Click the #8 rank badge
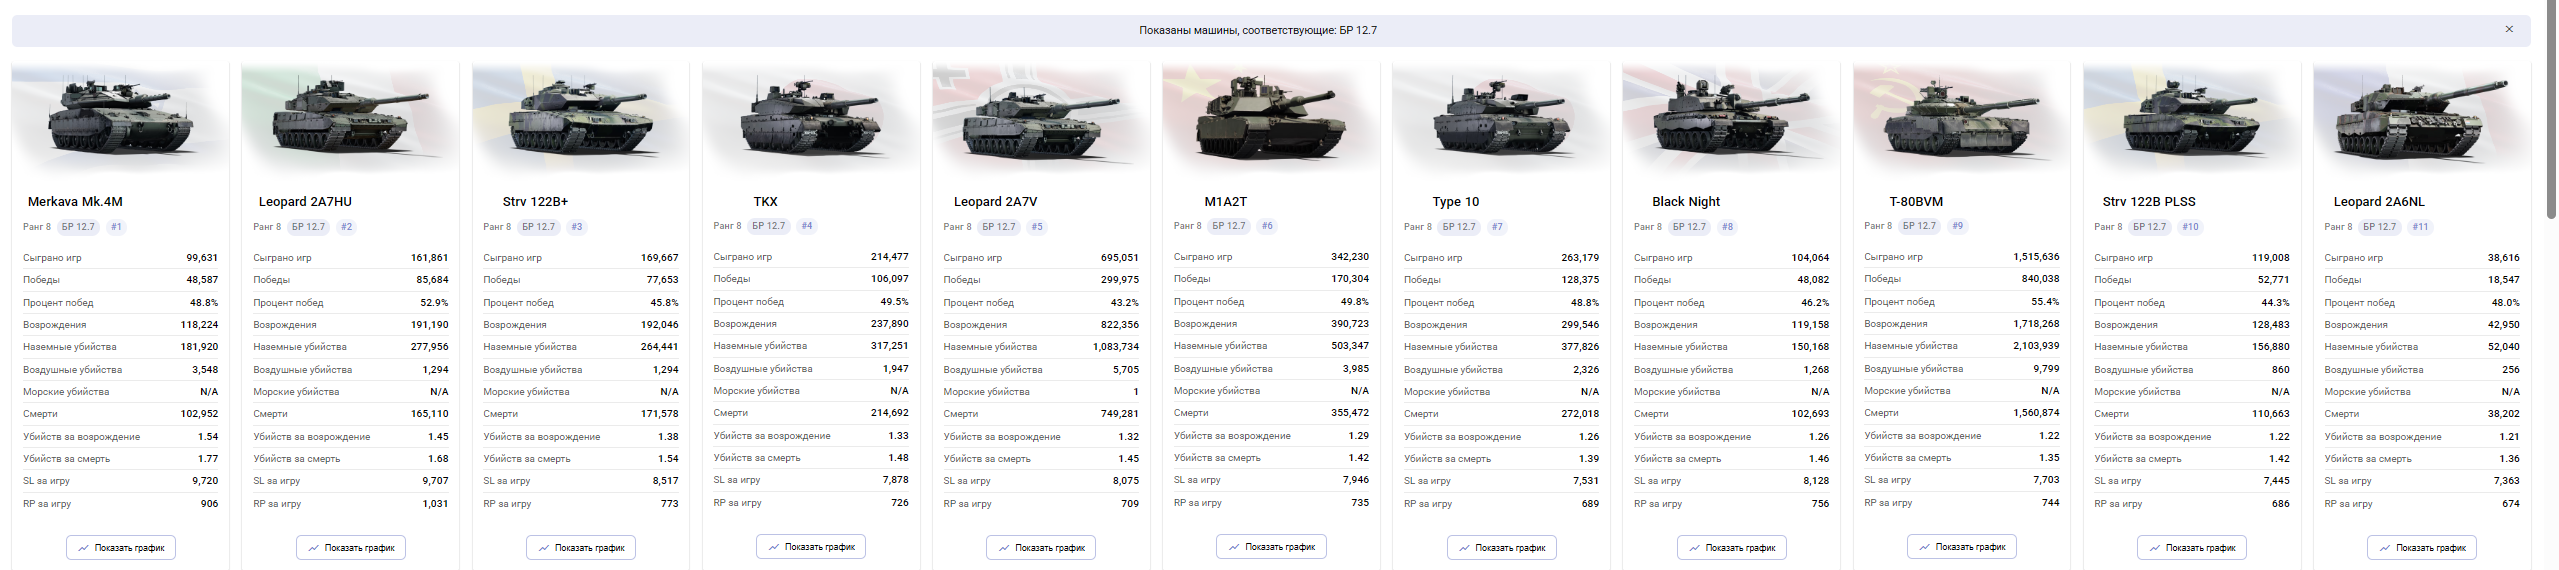 click(x=1727, y=227)
